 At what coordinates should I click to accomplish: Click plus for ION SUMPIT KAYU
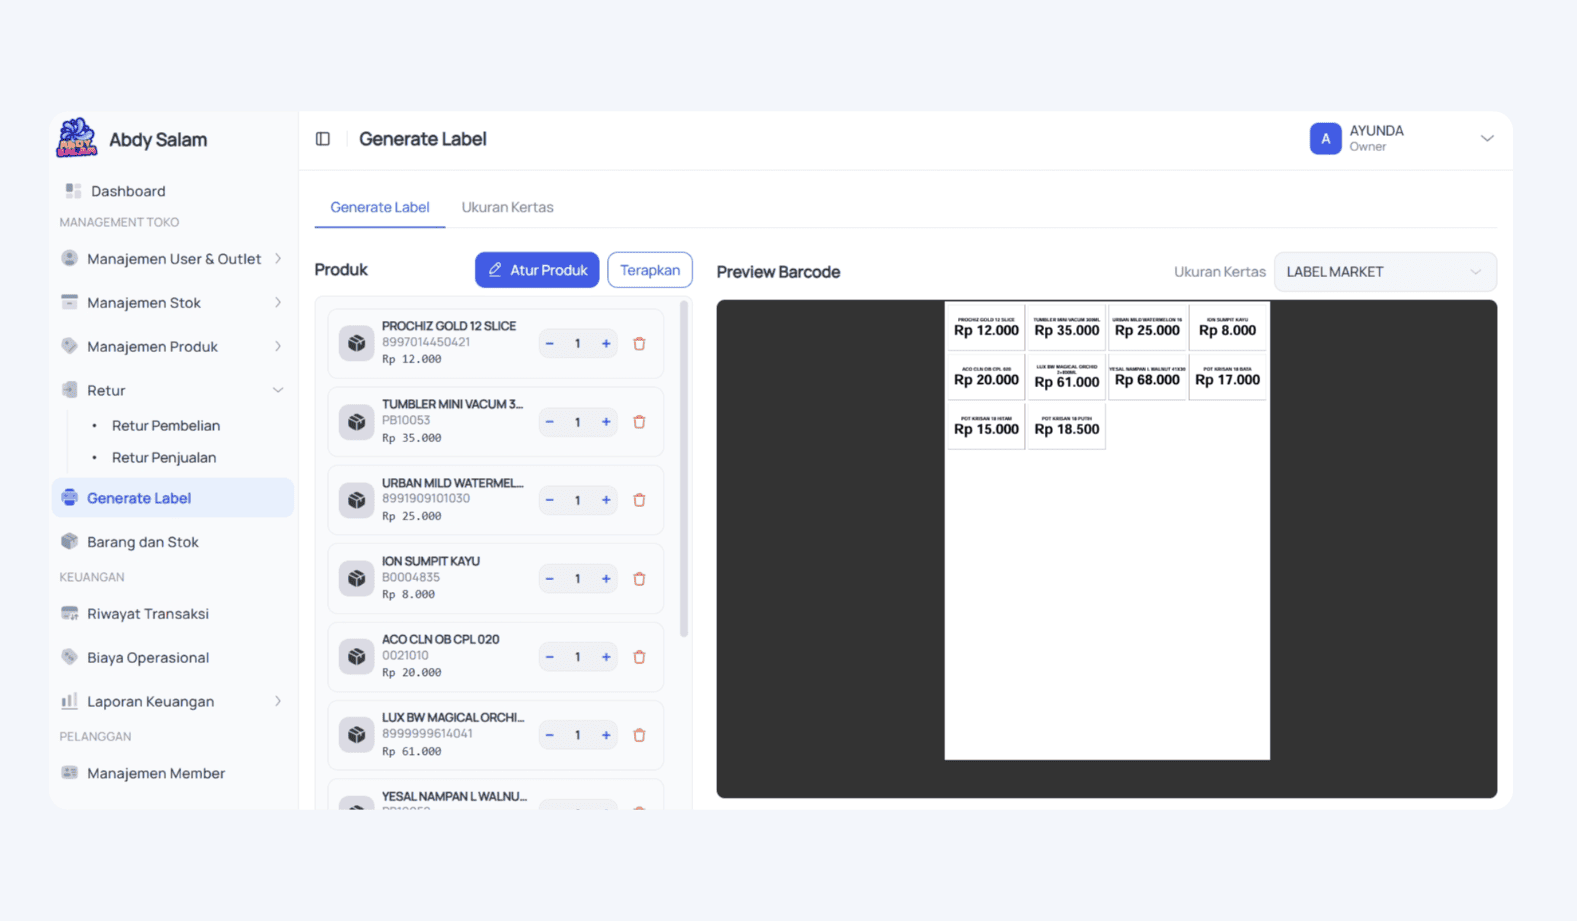tap(606, 579)
